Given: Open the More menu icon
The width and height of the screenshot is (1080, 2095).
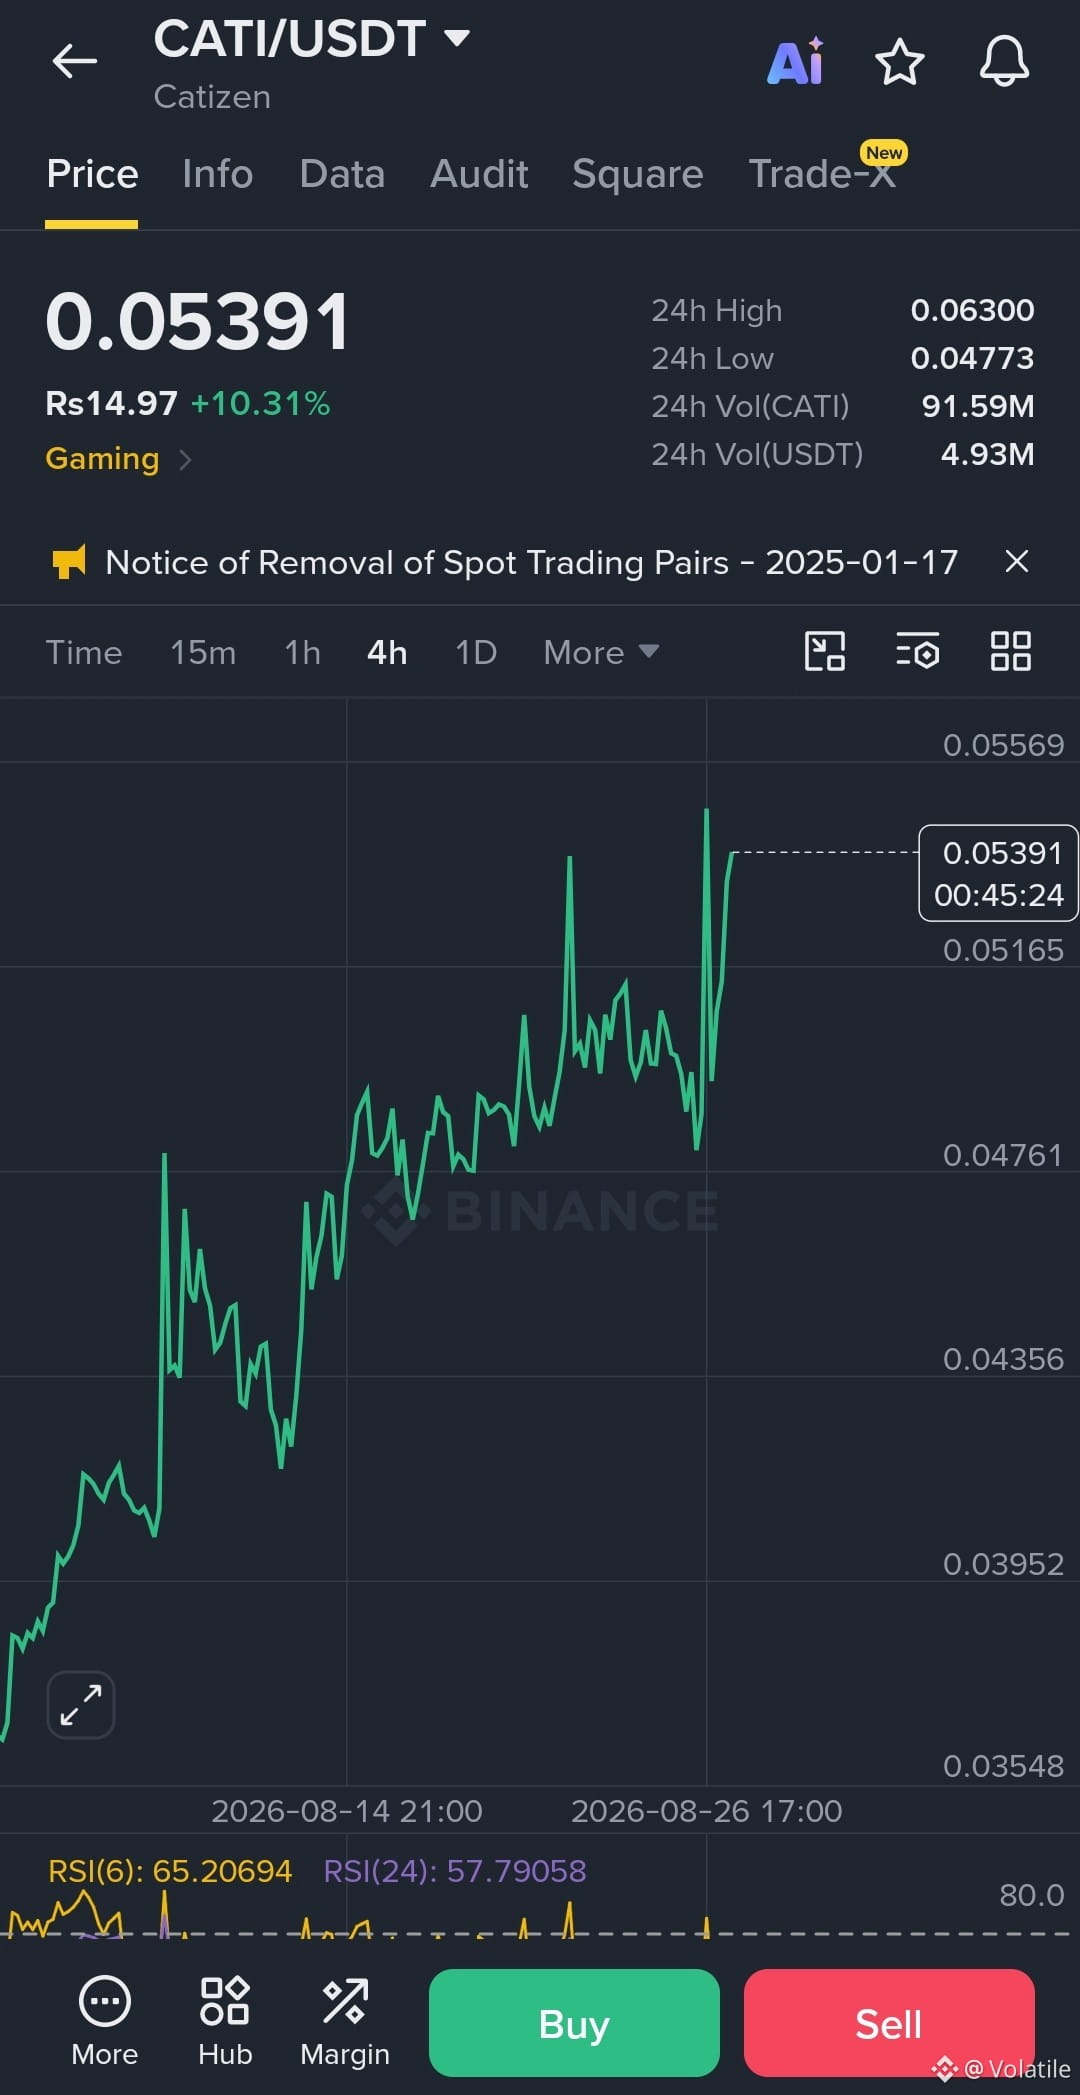Looking at the screenshot, I should coord(104,2021).
